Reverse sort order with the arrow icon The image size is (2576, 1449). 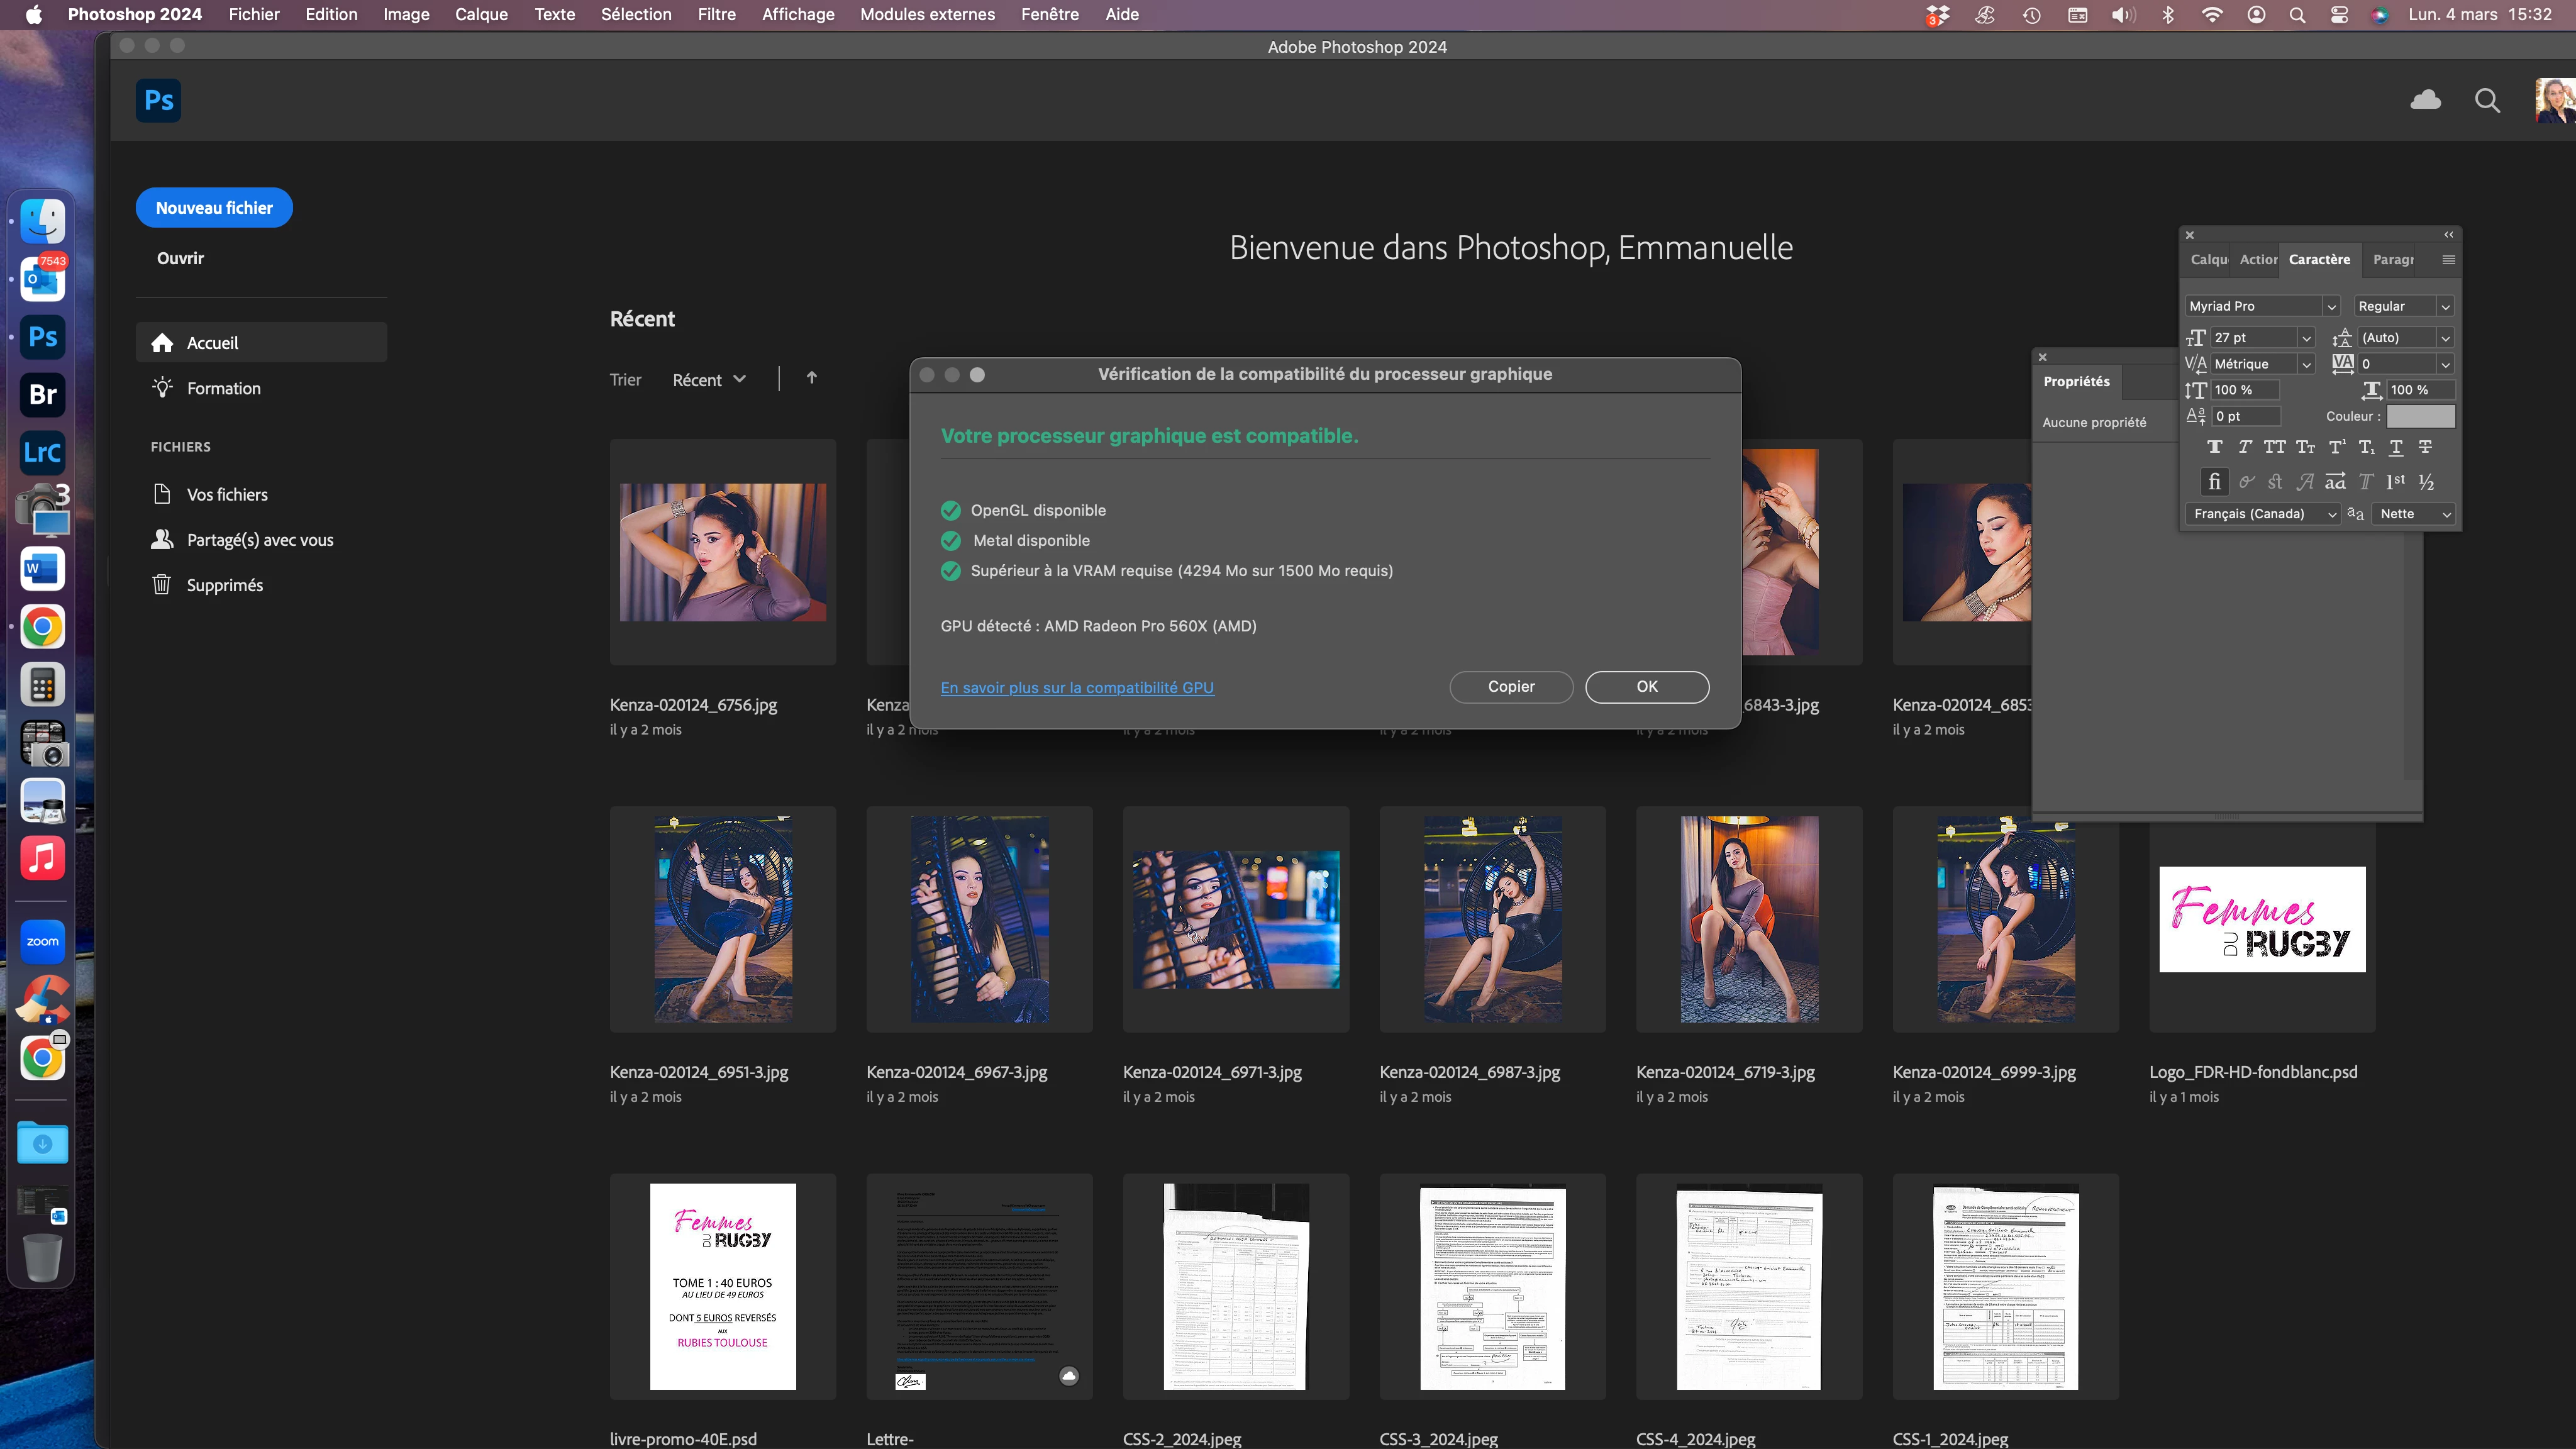pos(812,378)
